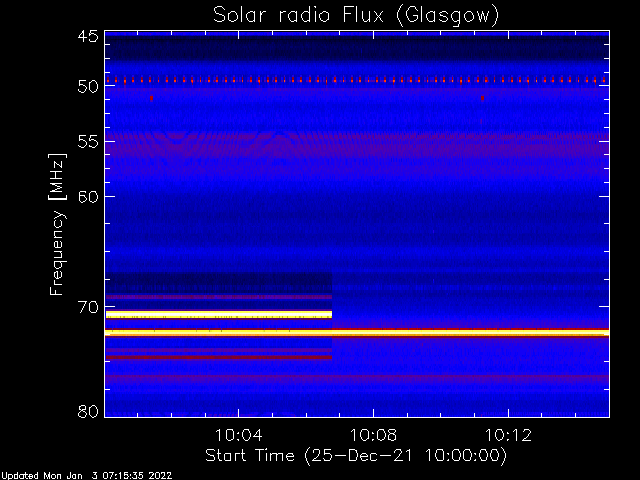Click the 80 frequency tick label
This screenshot has width=640, height=480.
(88, 411)
